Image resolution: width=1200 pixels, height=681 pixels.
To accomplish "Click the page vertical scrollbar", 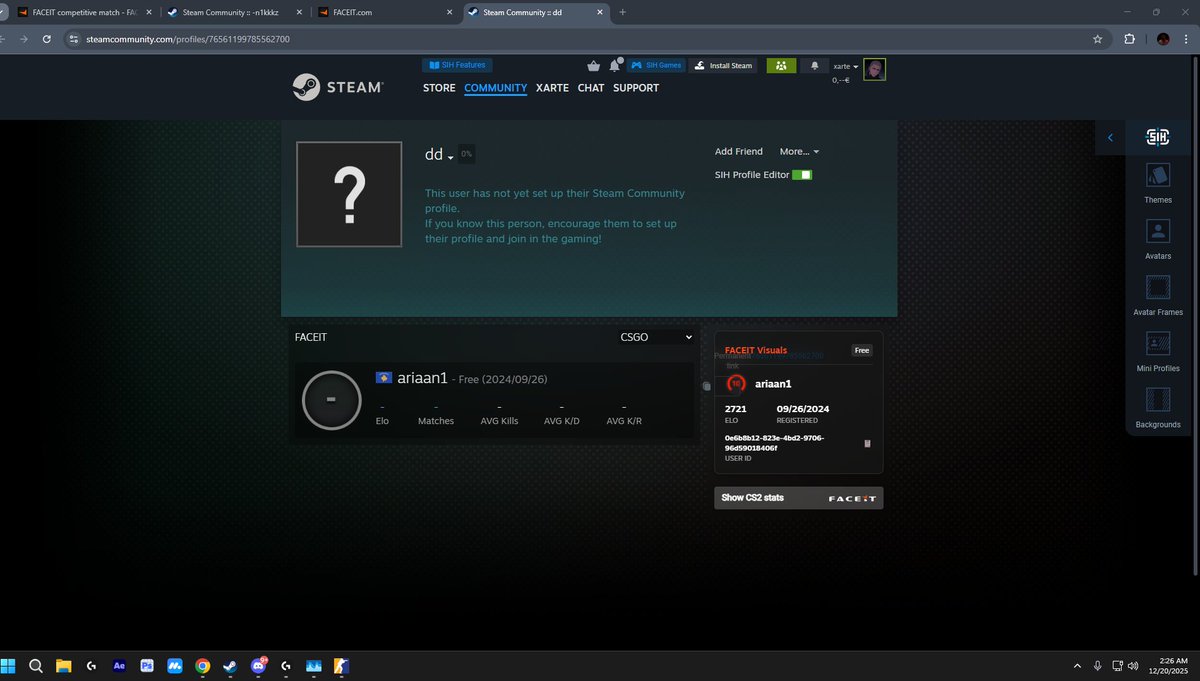I will (1195, 315).
